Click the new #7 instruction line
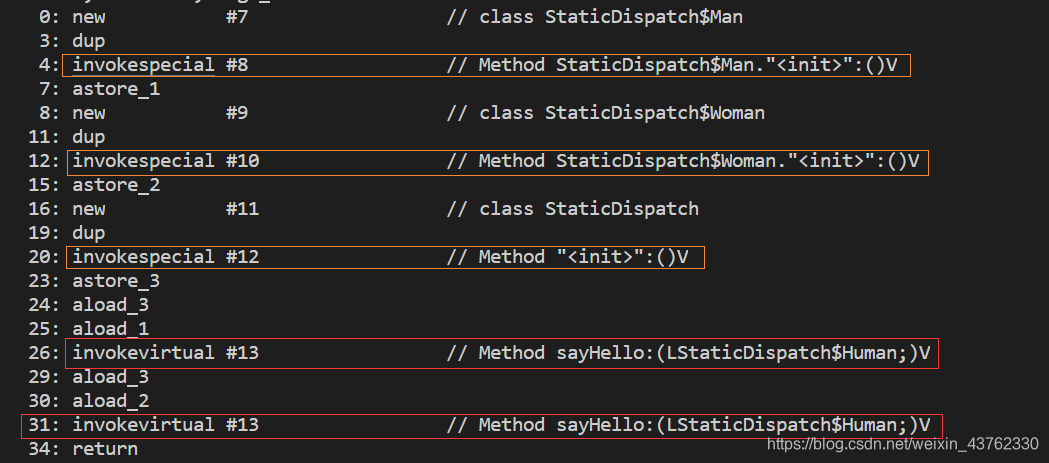 160,17
